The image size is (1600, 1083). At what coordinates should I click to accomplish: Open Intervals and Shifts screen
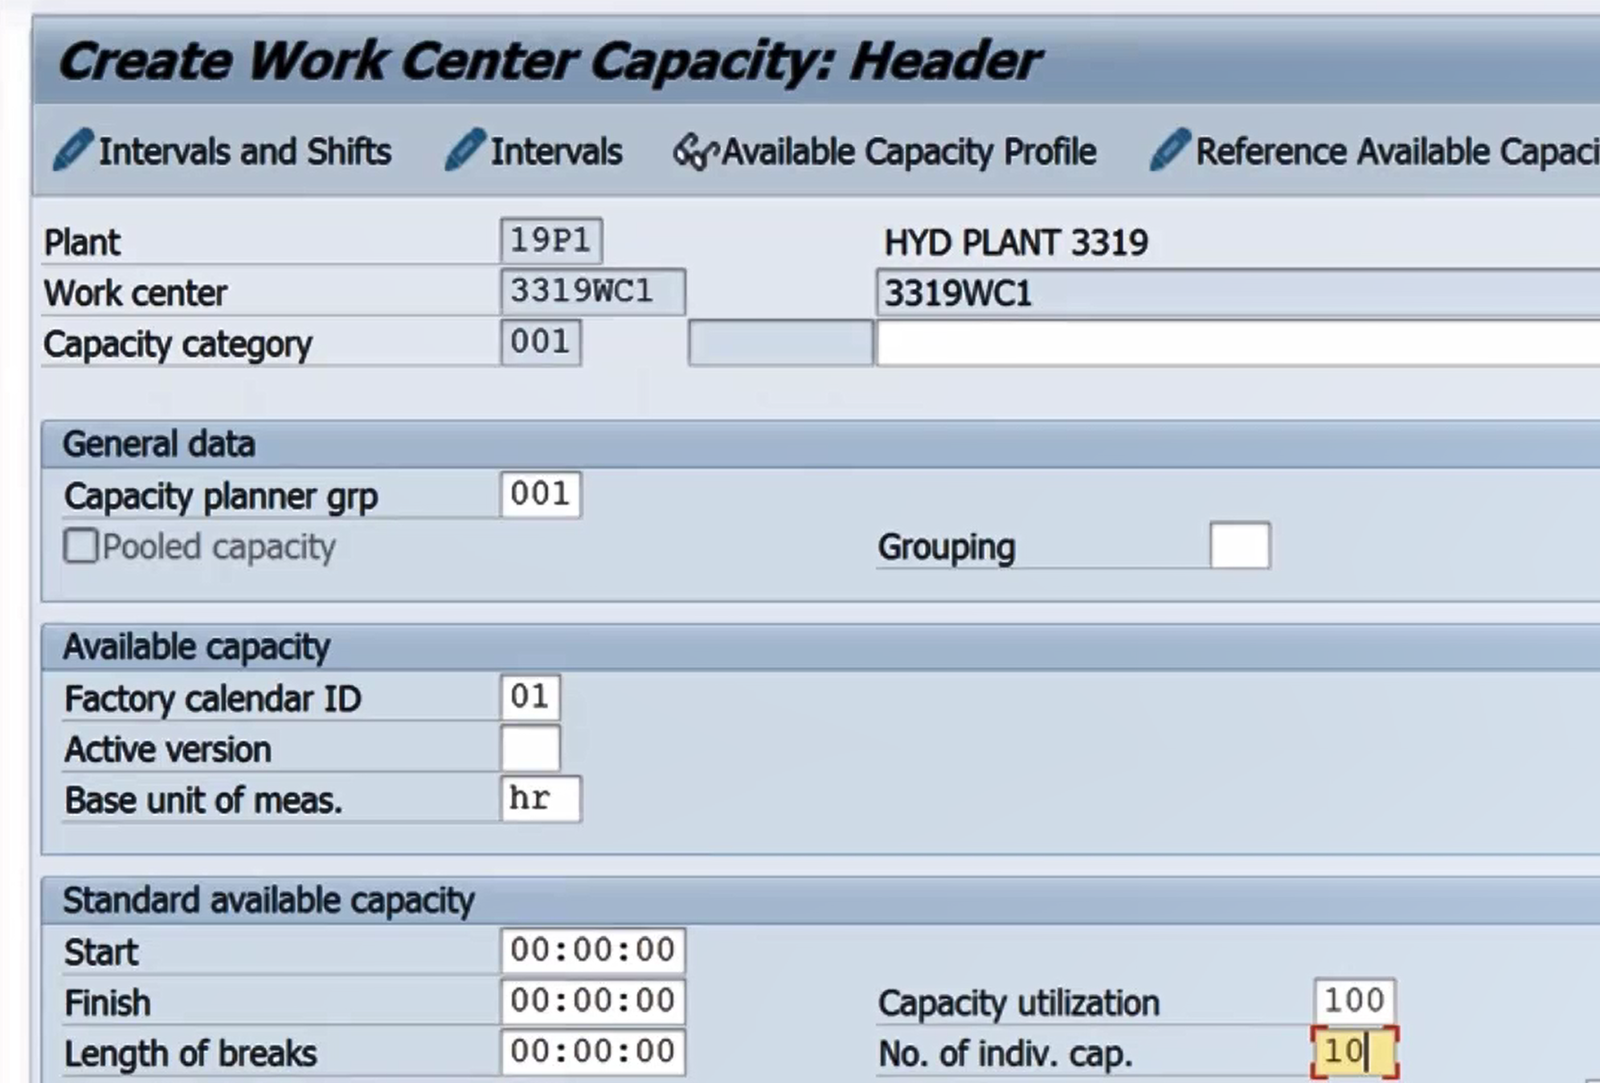coord(244,152)
